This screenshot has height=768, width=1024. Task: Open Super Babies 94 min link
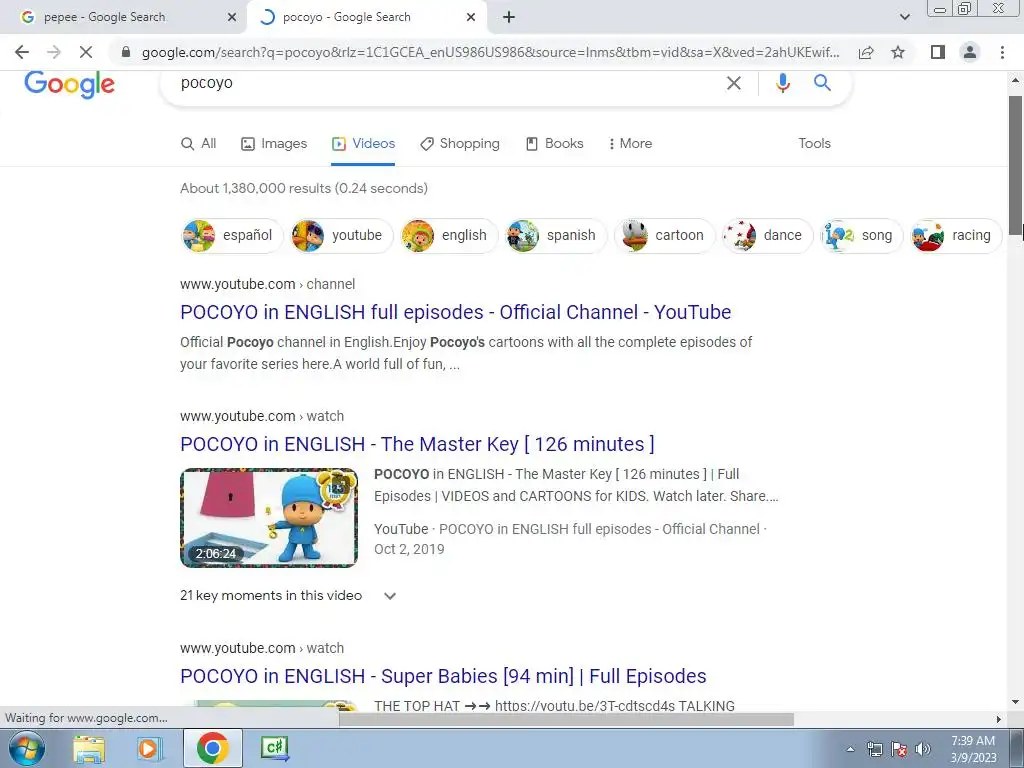[443, 676]
